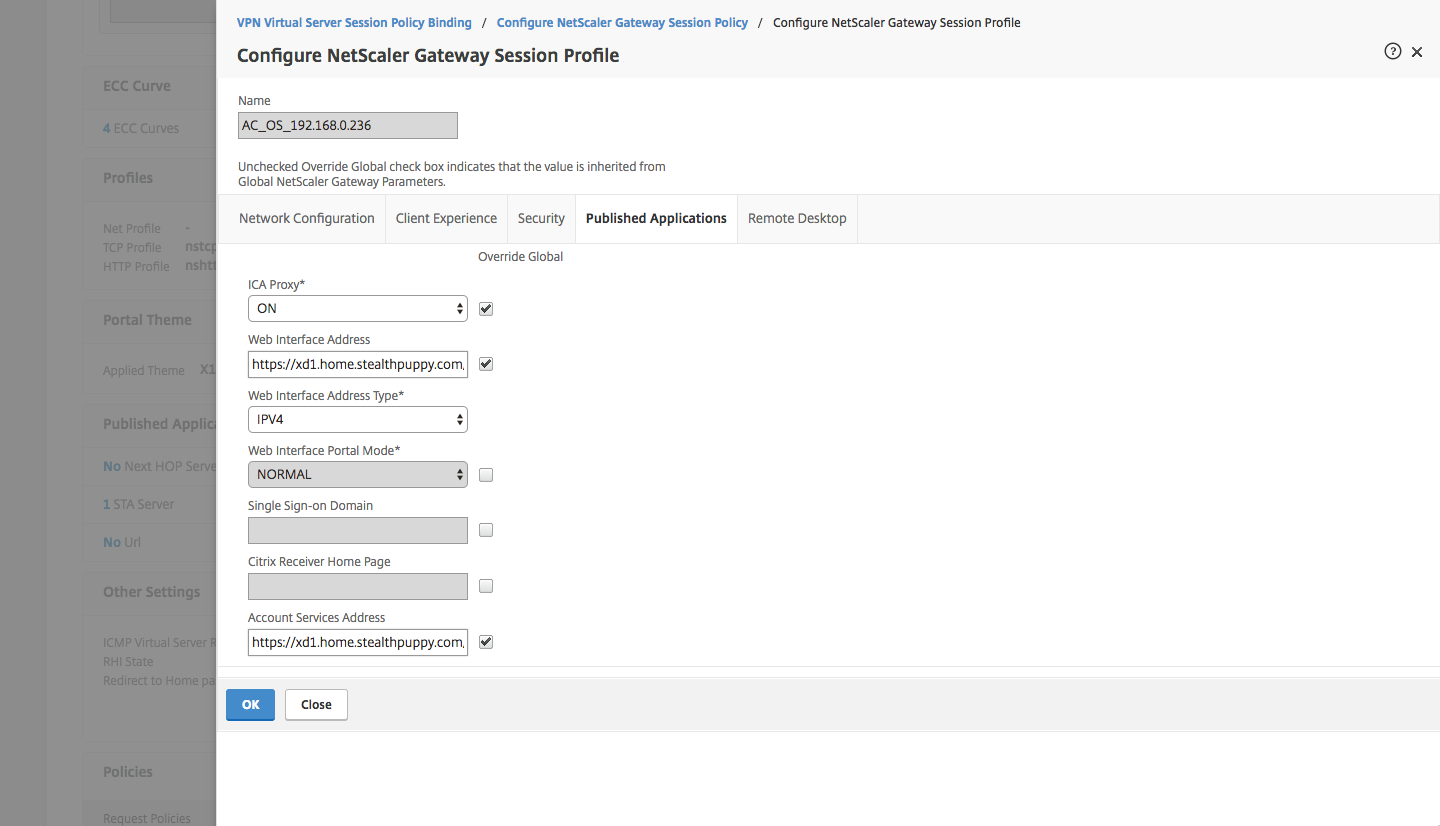
Task: Click the Single Sign-on Domain field
Action: point(358,530)
